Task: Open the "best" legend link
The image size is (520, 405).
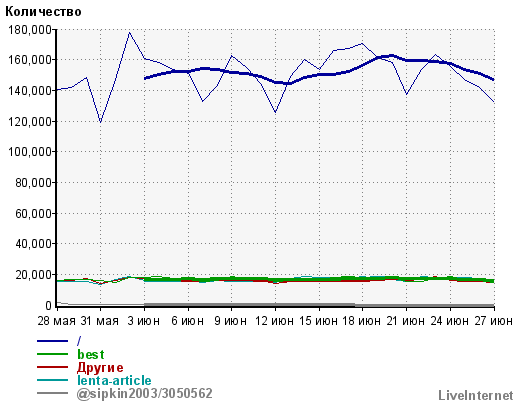Action: click(x=91, y=354)
